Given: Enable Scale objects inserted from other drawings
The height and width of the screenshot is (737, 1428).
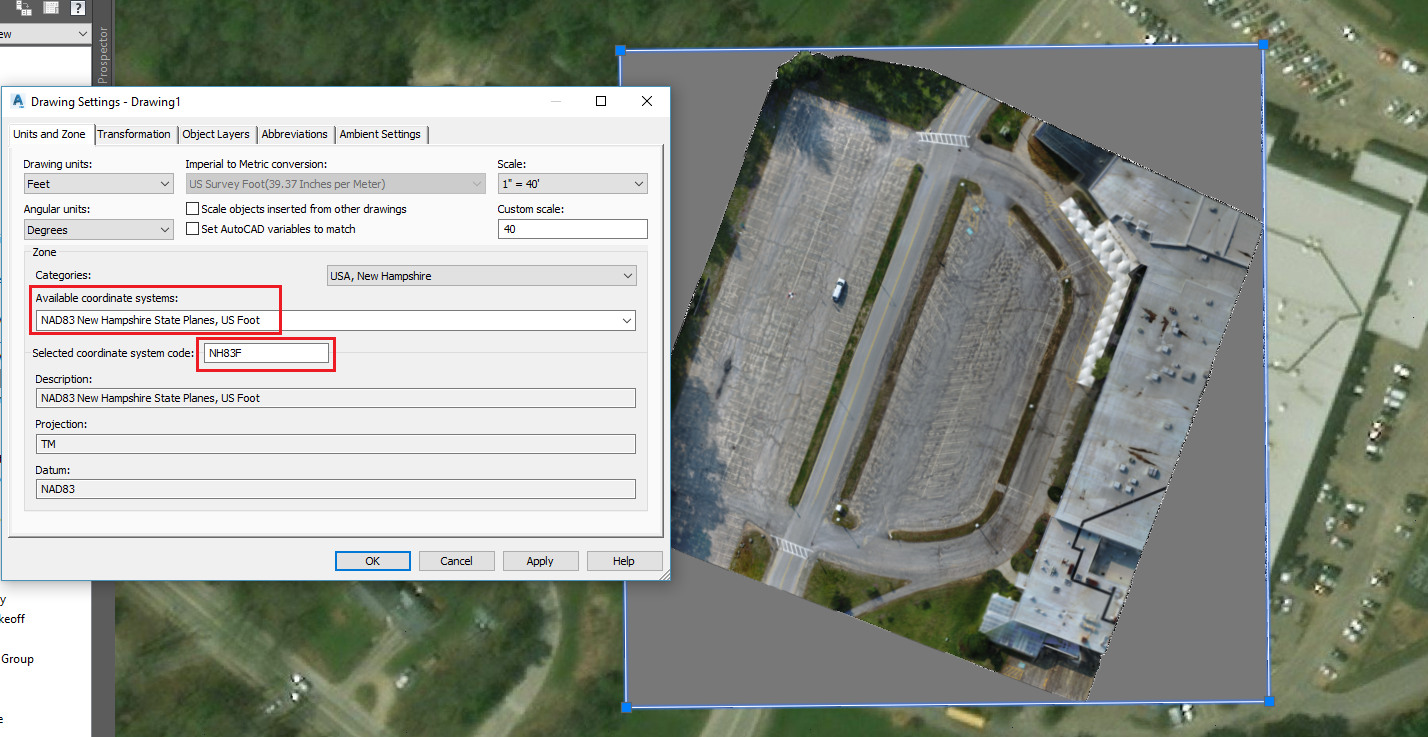Looking at the screenshot, I should click(193, 209).
